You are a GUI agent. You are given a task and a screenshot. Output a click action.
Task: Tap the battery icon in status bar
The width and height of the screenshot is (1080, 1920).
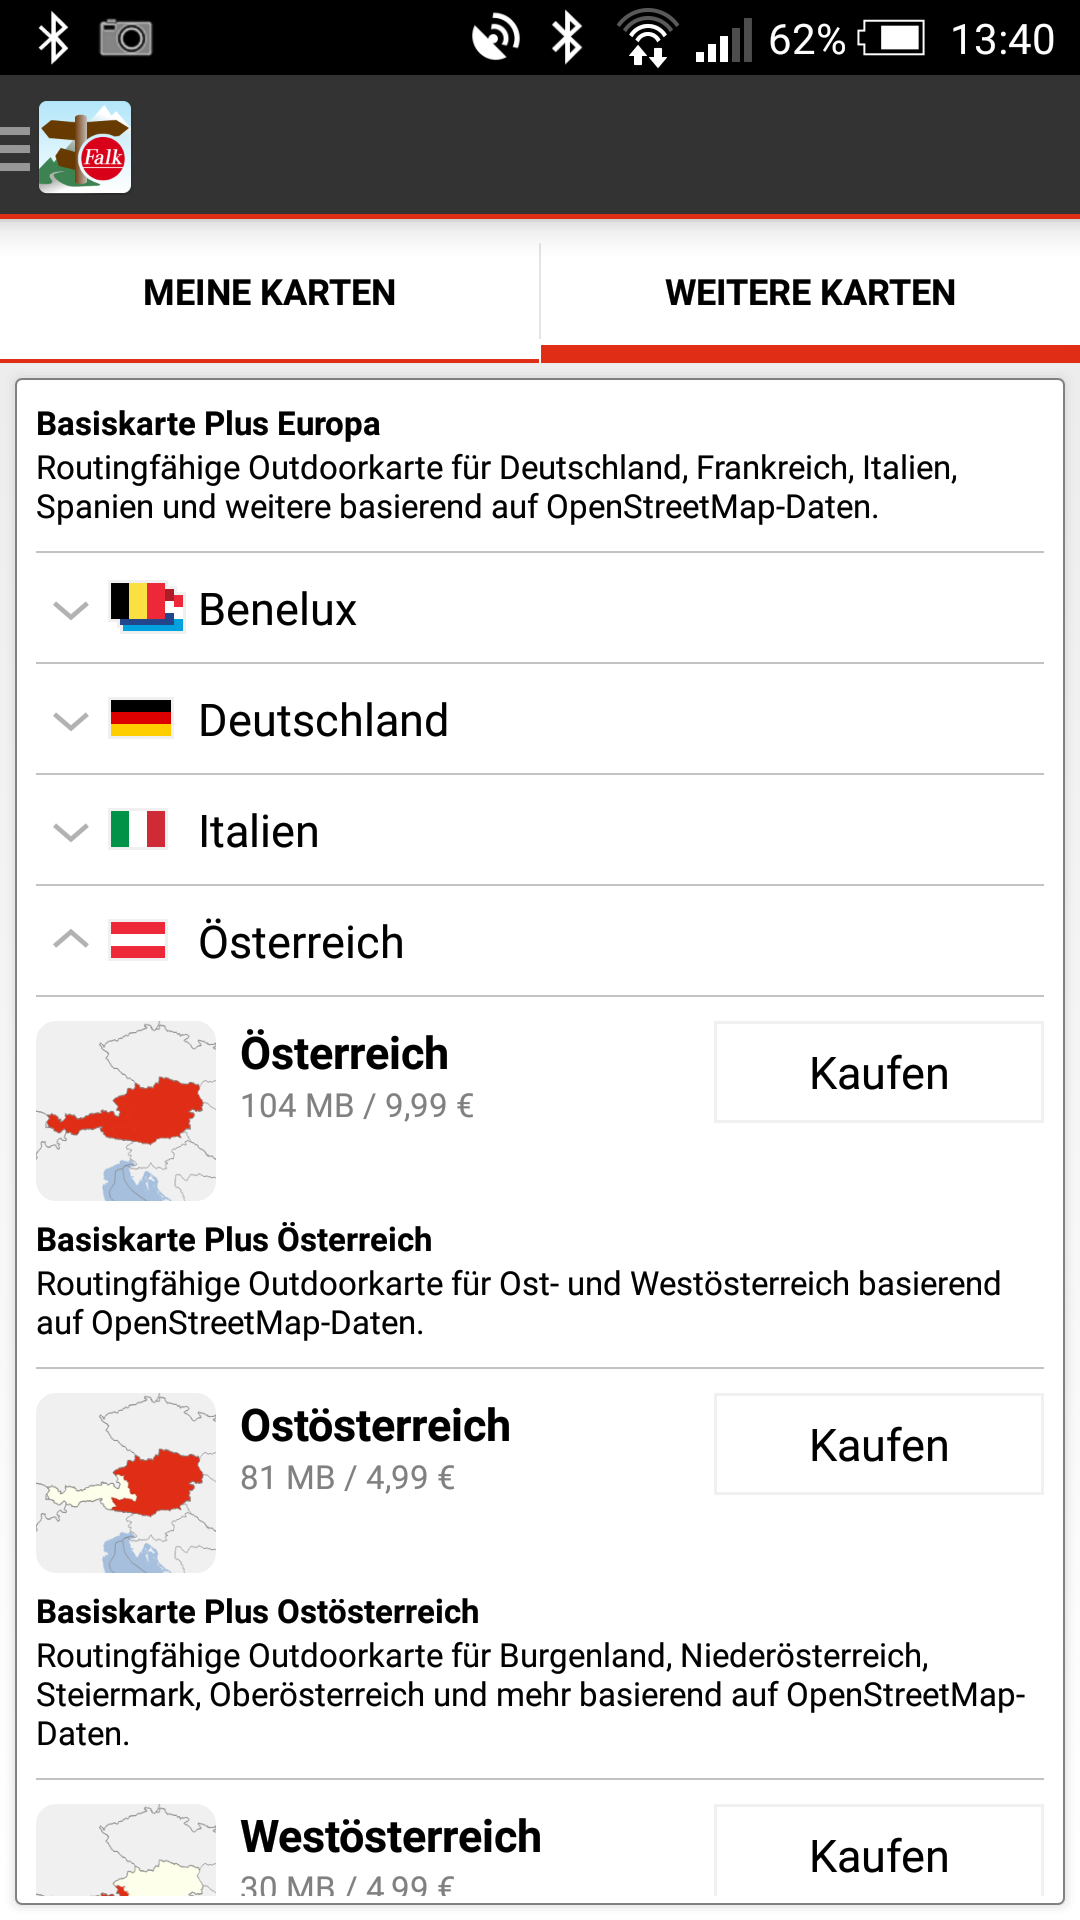892,38
